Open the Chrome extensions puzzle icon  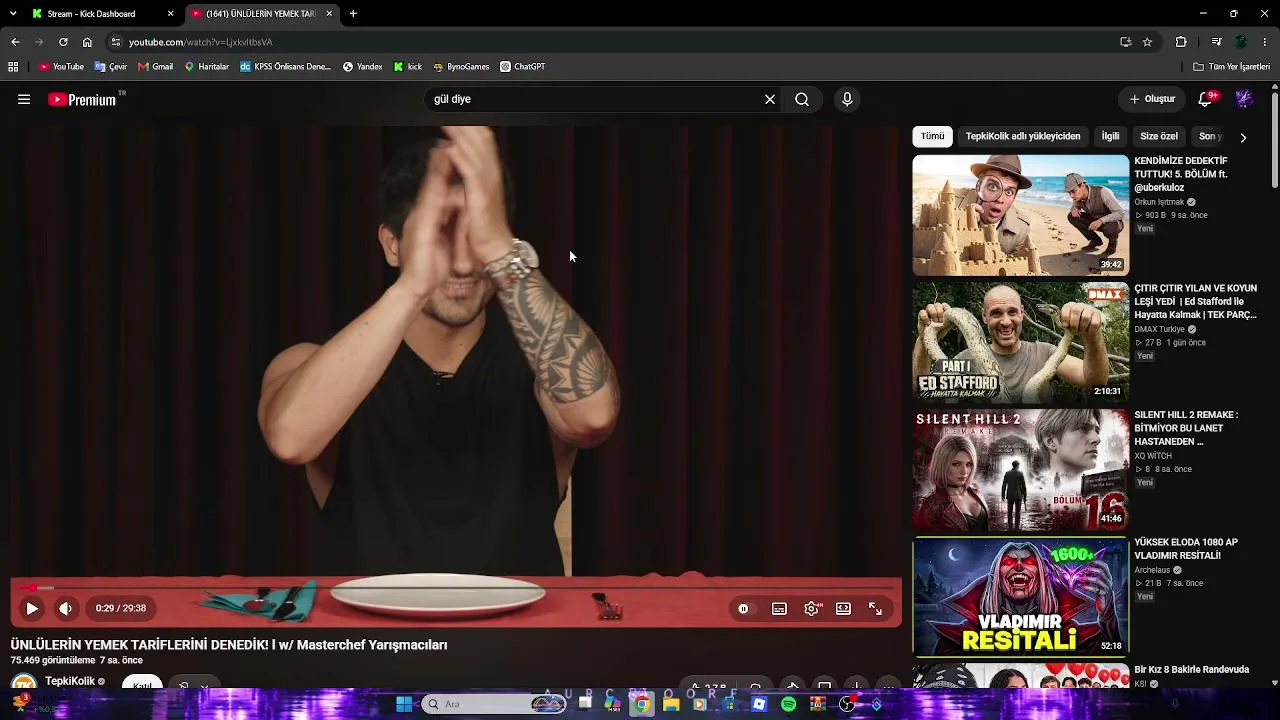(1181, 42)
